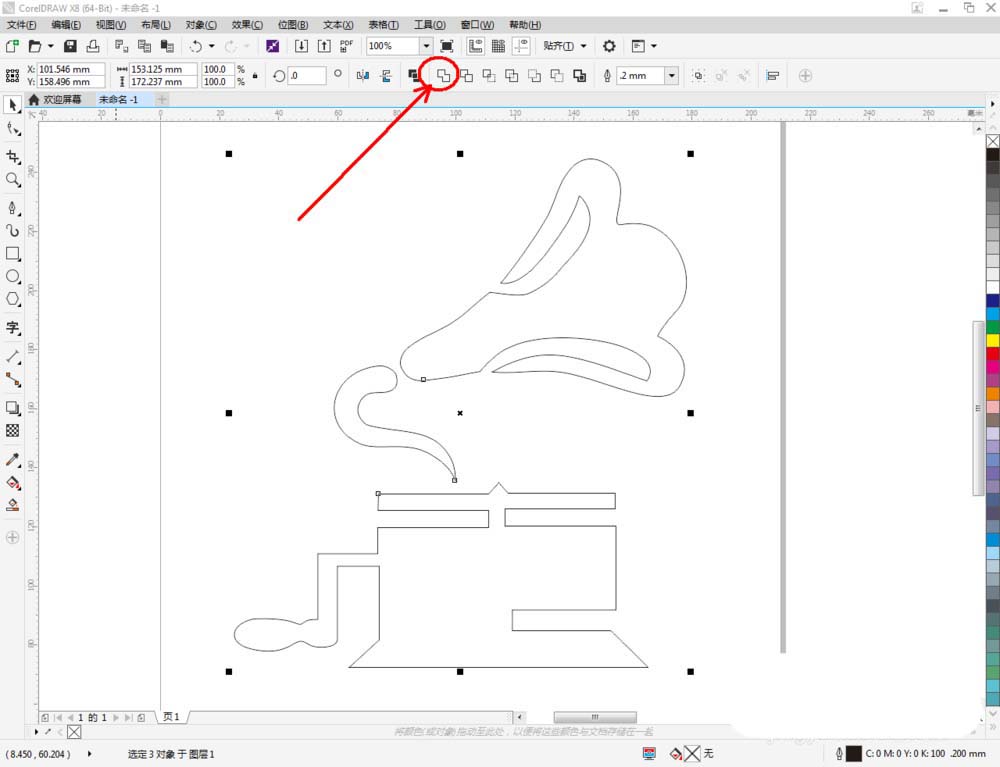Select the Drop shadow tool
The width and height of the screenshot is (1000, 767).
tap(12, 407)
